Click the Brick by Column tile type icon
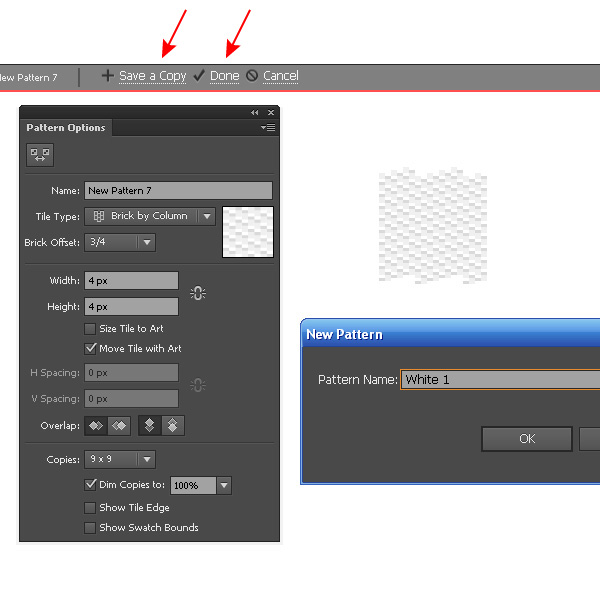 (x=99, y=216)
